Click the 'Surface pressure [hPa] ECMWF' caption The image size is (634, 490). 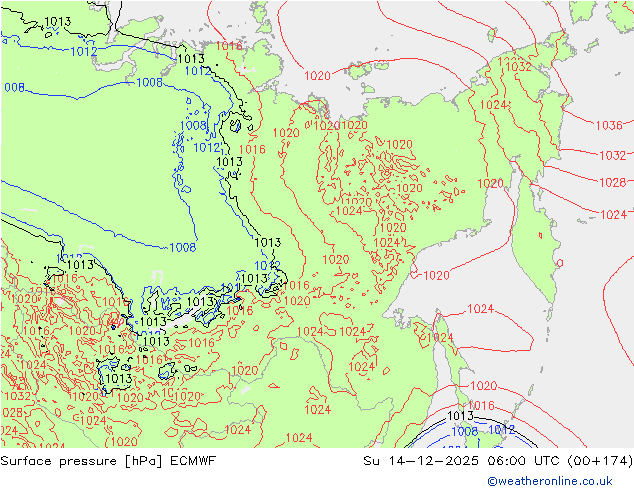tap(108, 461)
